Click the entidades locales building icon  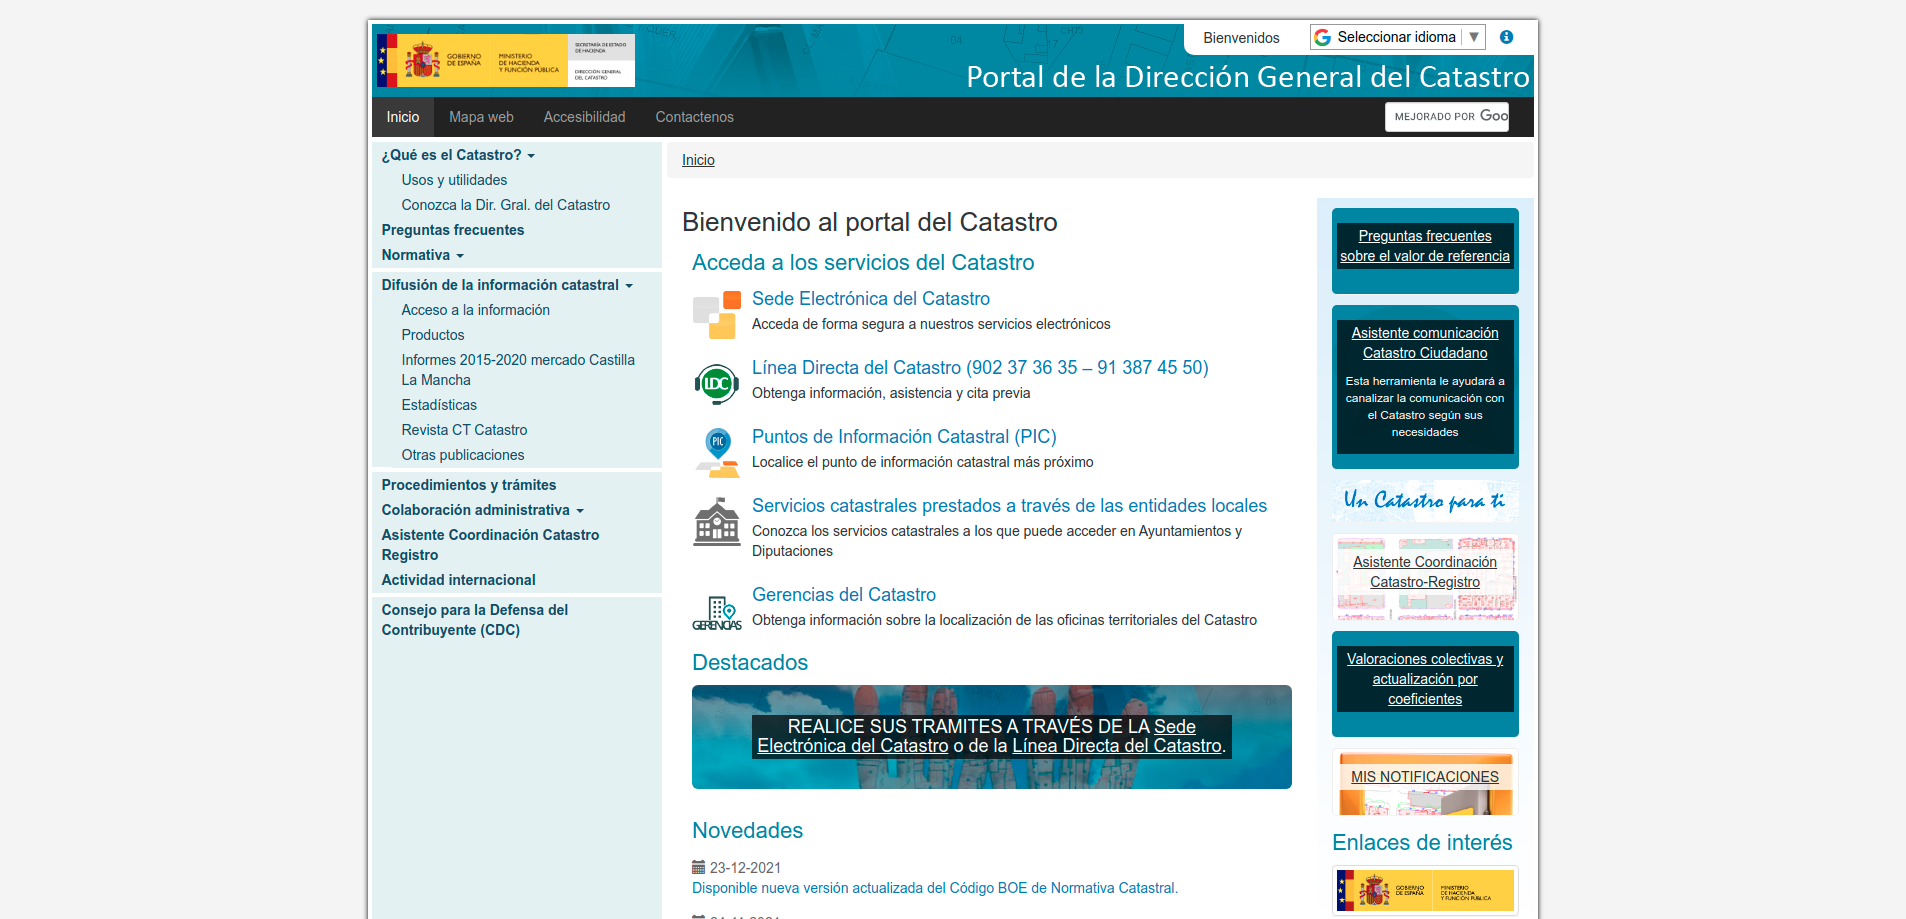click(x=716, y=521)
